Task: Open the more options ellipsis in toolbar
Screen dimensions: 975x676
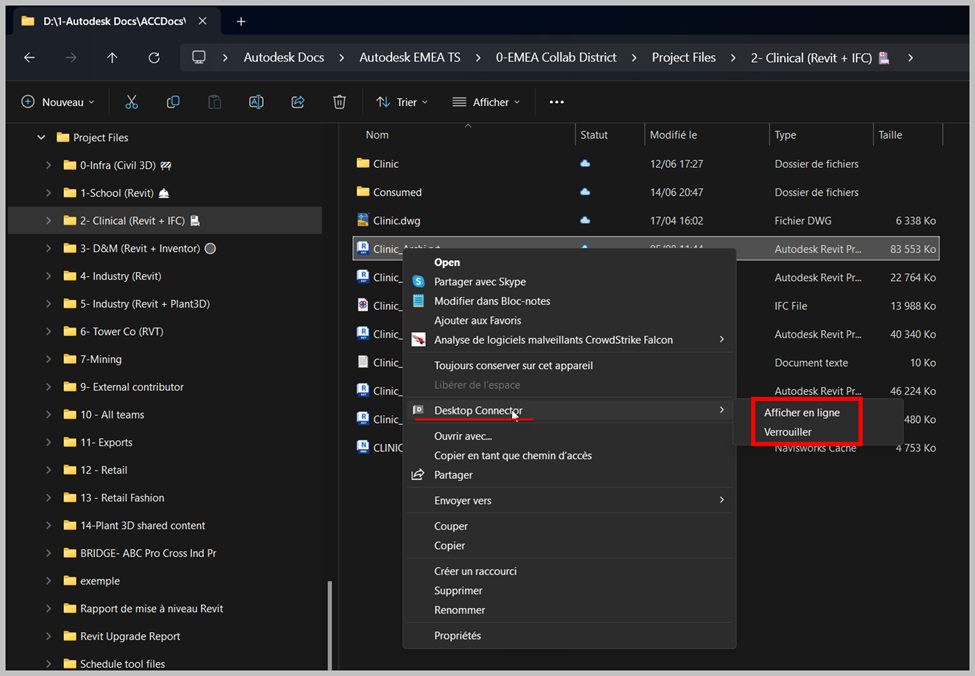Action: [x=557, y=102]
